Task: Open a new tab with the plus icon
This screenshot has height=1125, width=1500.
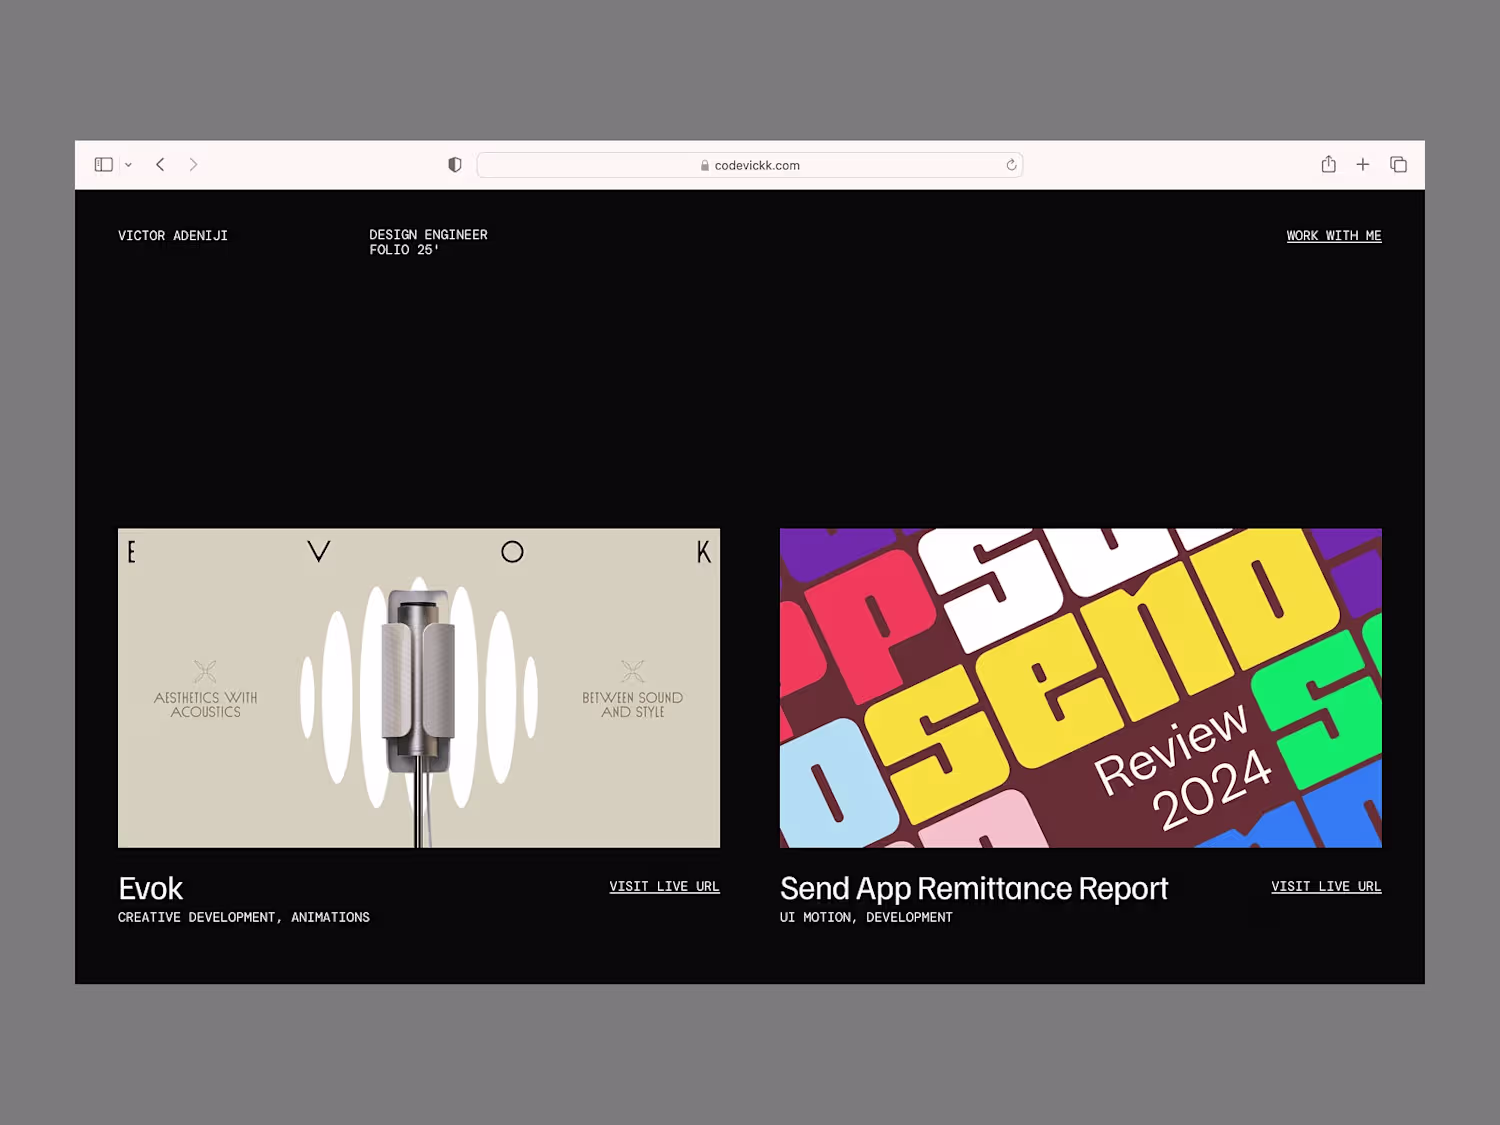Action: tap(1363, 164)
